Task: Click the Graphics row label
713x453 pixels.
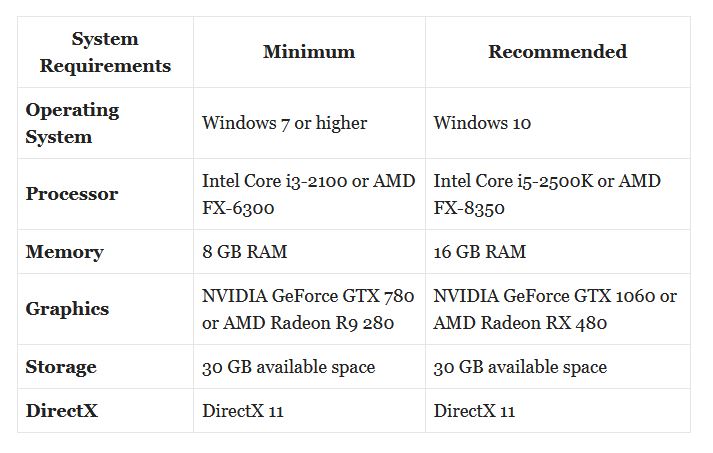Action: point(67,309)
